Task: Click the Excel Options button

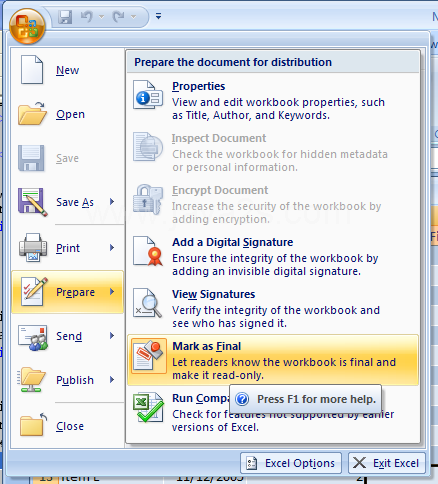Action: point(291,463)
